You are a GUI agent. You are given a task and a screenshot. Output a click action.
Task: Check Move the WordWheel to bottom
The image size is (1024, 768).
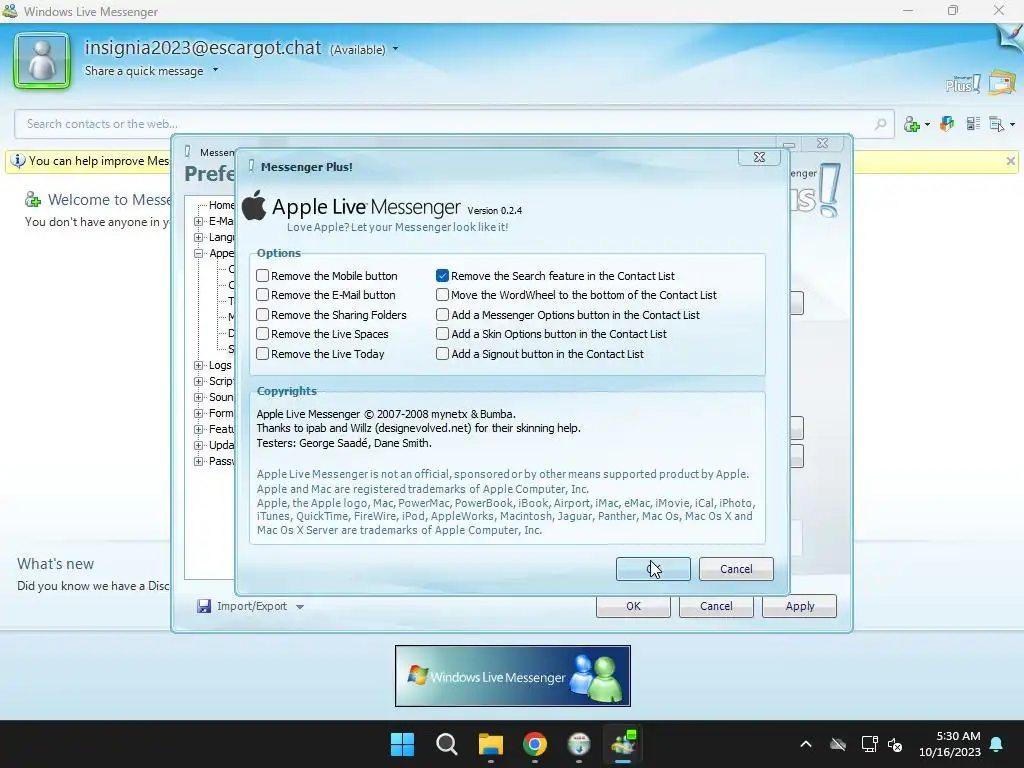point(443,295)
